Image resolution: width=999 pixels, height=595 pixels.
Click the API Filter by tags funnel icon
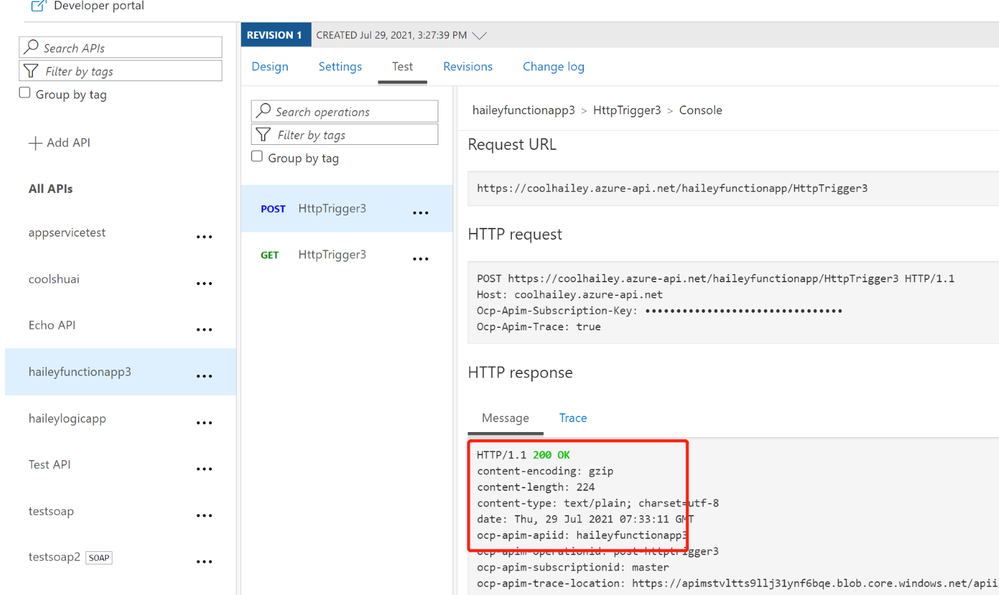click(x=31, y=71)
